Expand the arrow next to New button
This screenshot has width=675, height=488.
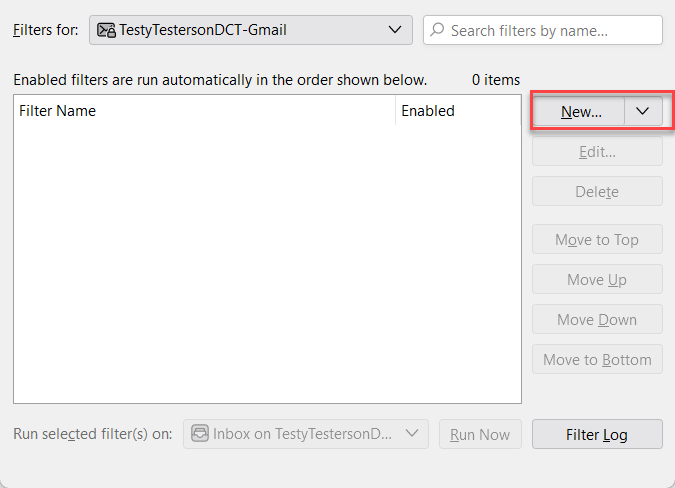click(x=643, y=111)
